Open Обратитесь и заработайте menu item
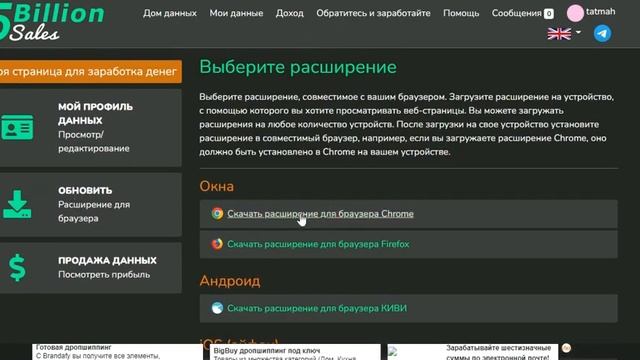The width and height of the screenshot is (640, 360). tap(373, 13)
